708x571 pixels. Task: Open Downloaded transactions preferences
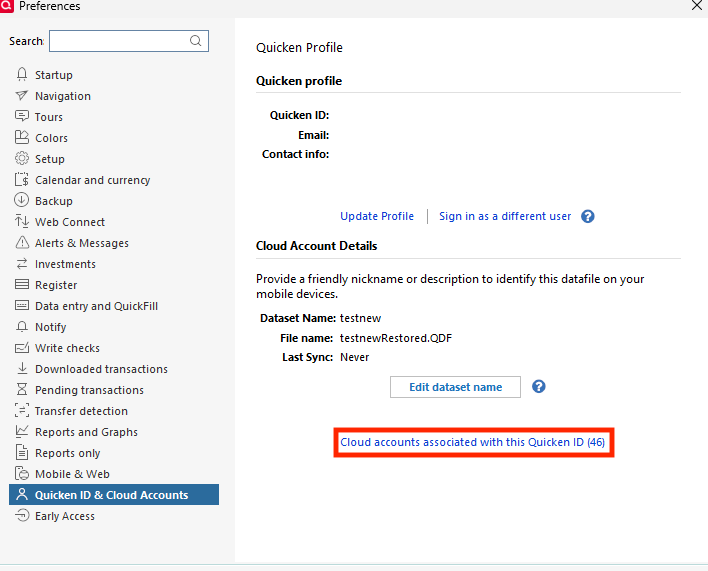(101, 369)
